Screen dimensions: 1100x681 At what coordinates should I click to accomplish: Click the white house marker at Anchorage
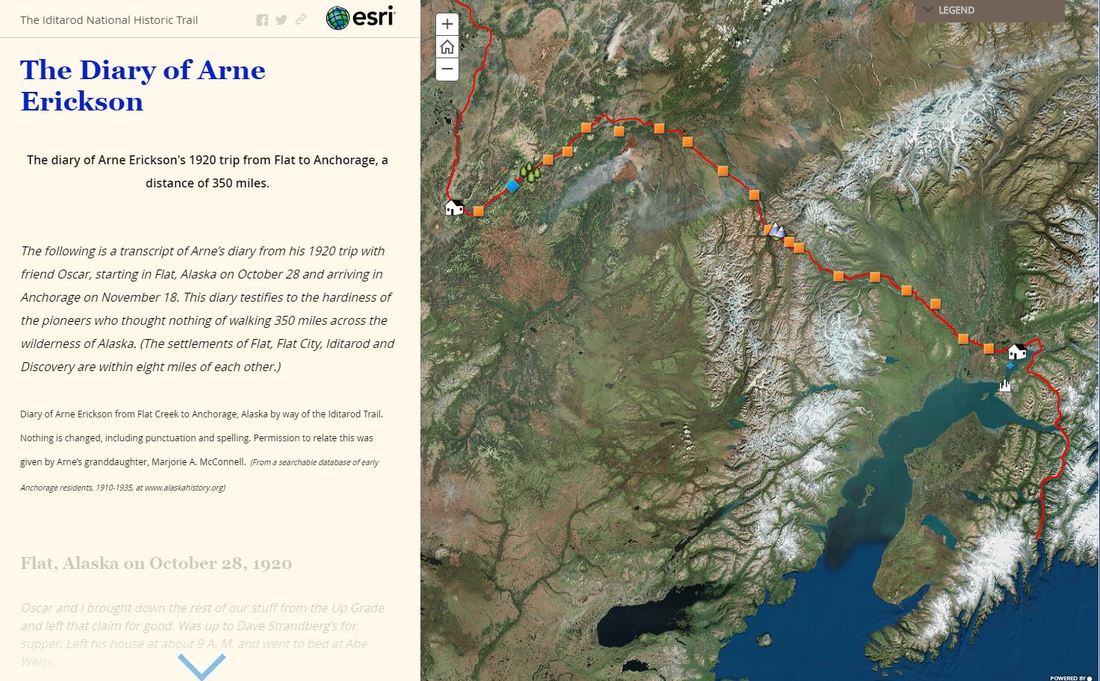(1017, 351)
